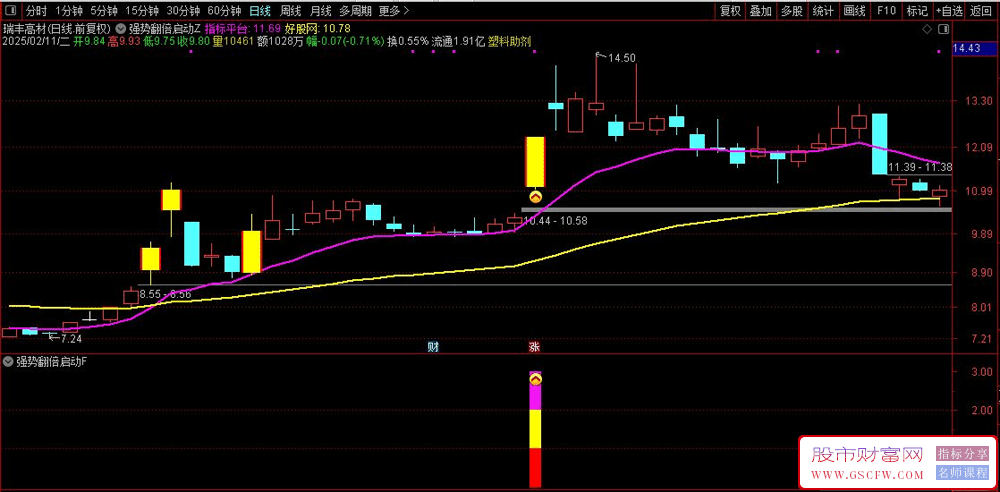This screenshot has height=492, width=1000.
Task: Click the 2025/02/11/二 date readout
Action: 35,41
